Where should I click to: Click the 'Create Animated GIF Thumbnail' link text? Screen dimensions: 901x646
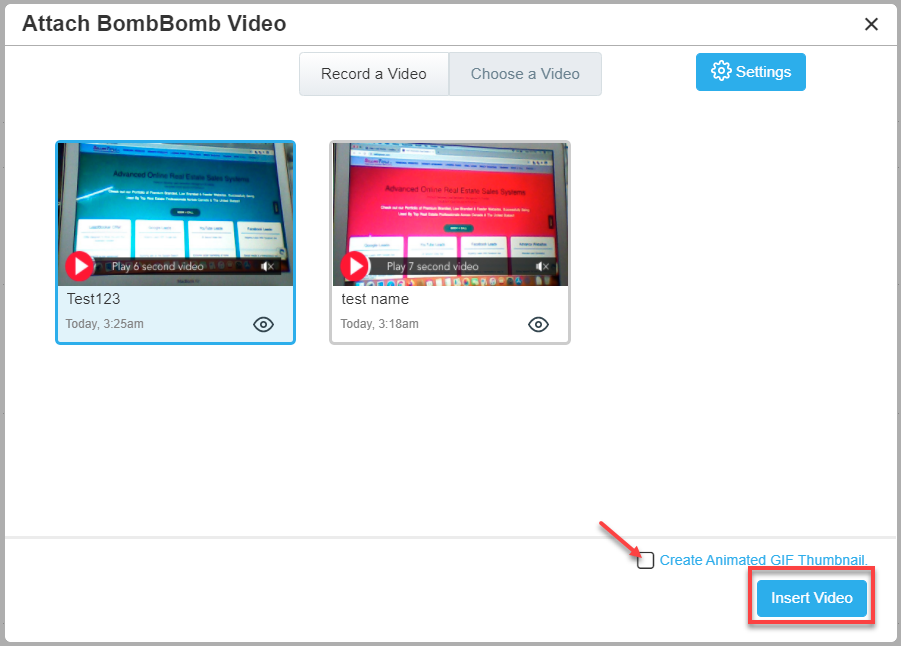(x=763, y=560)
